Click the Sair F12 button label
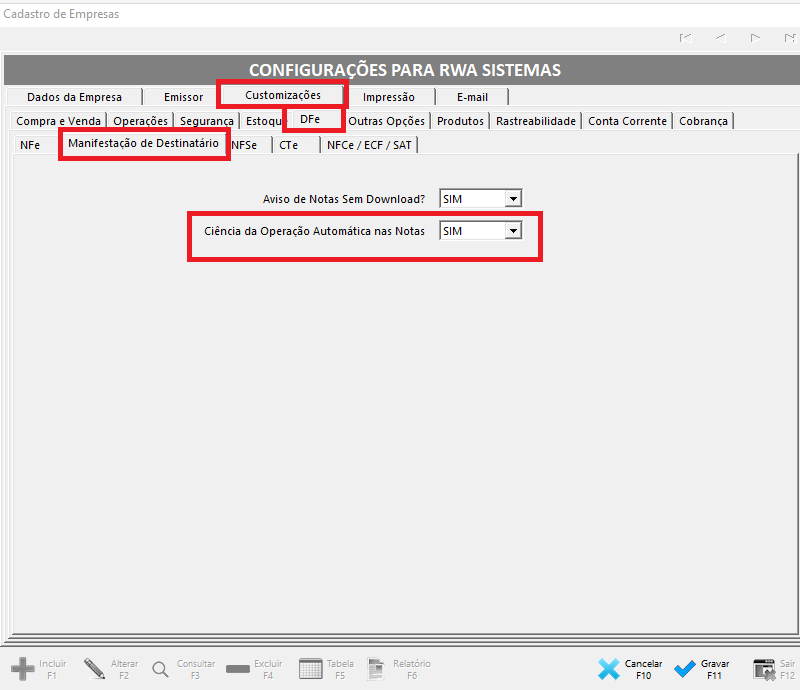The width and height of the screenshot is (800, 690). pyautogui.click(x=787, y=670)
